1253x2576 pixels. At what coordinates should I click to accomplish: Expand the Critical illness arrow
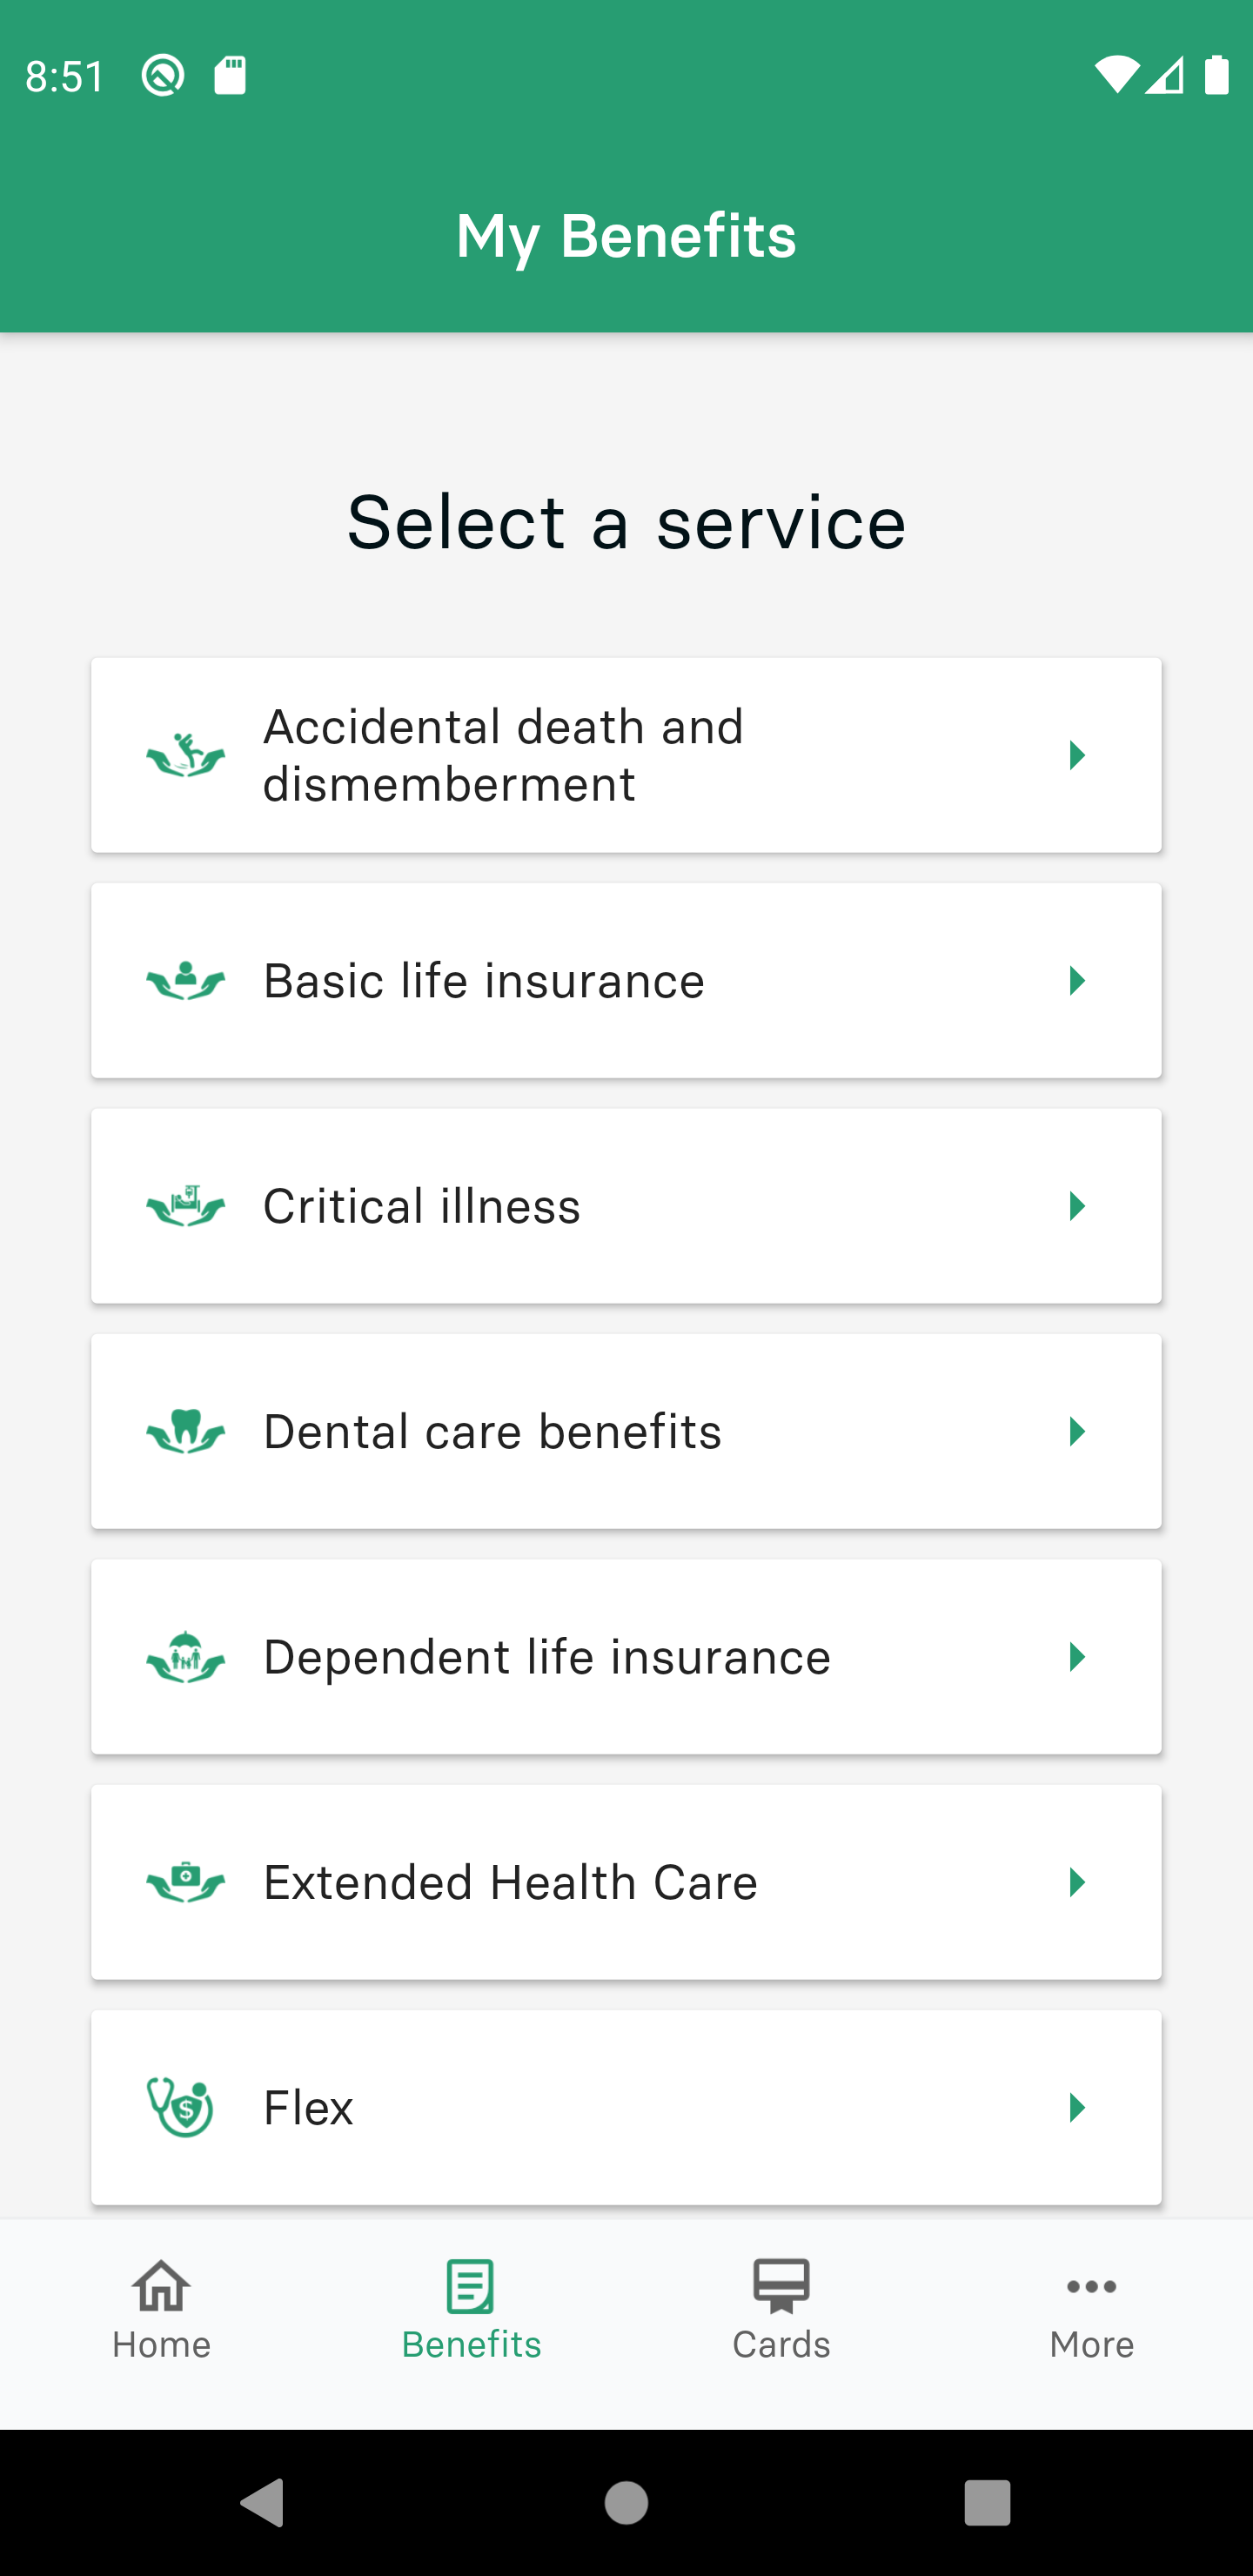(1077, 1206)
